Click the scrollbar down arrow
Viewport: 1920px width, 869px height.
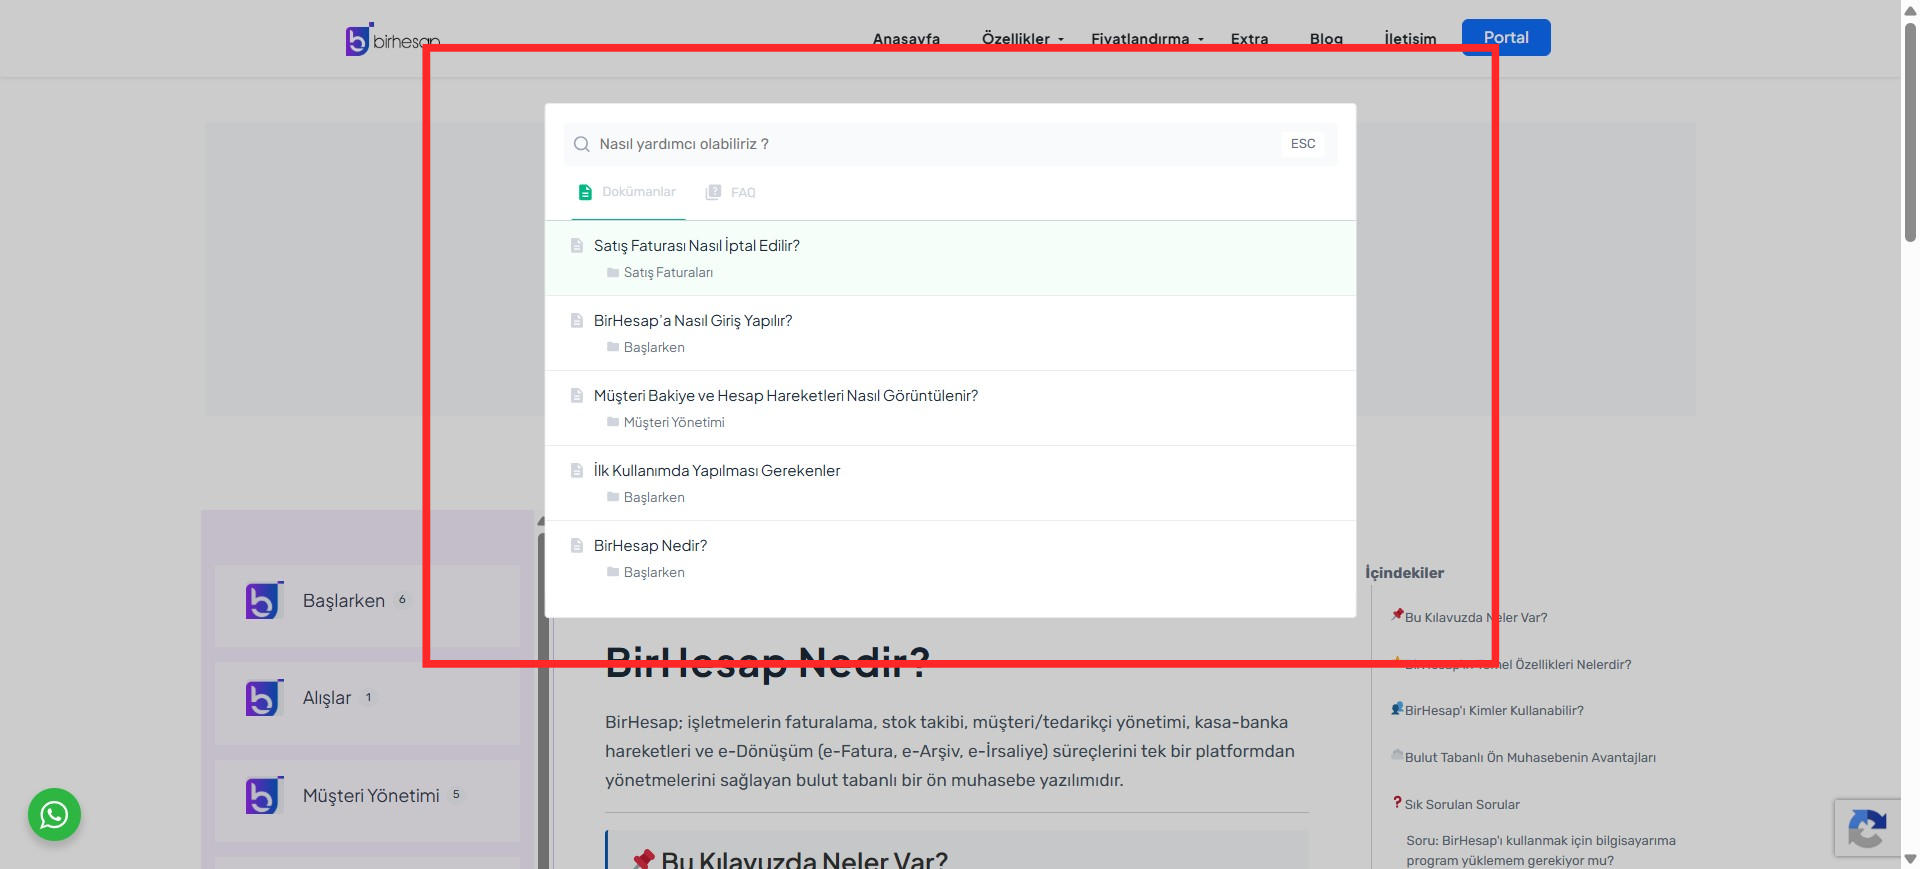pos(1910,860)
